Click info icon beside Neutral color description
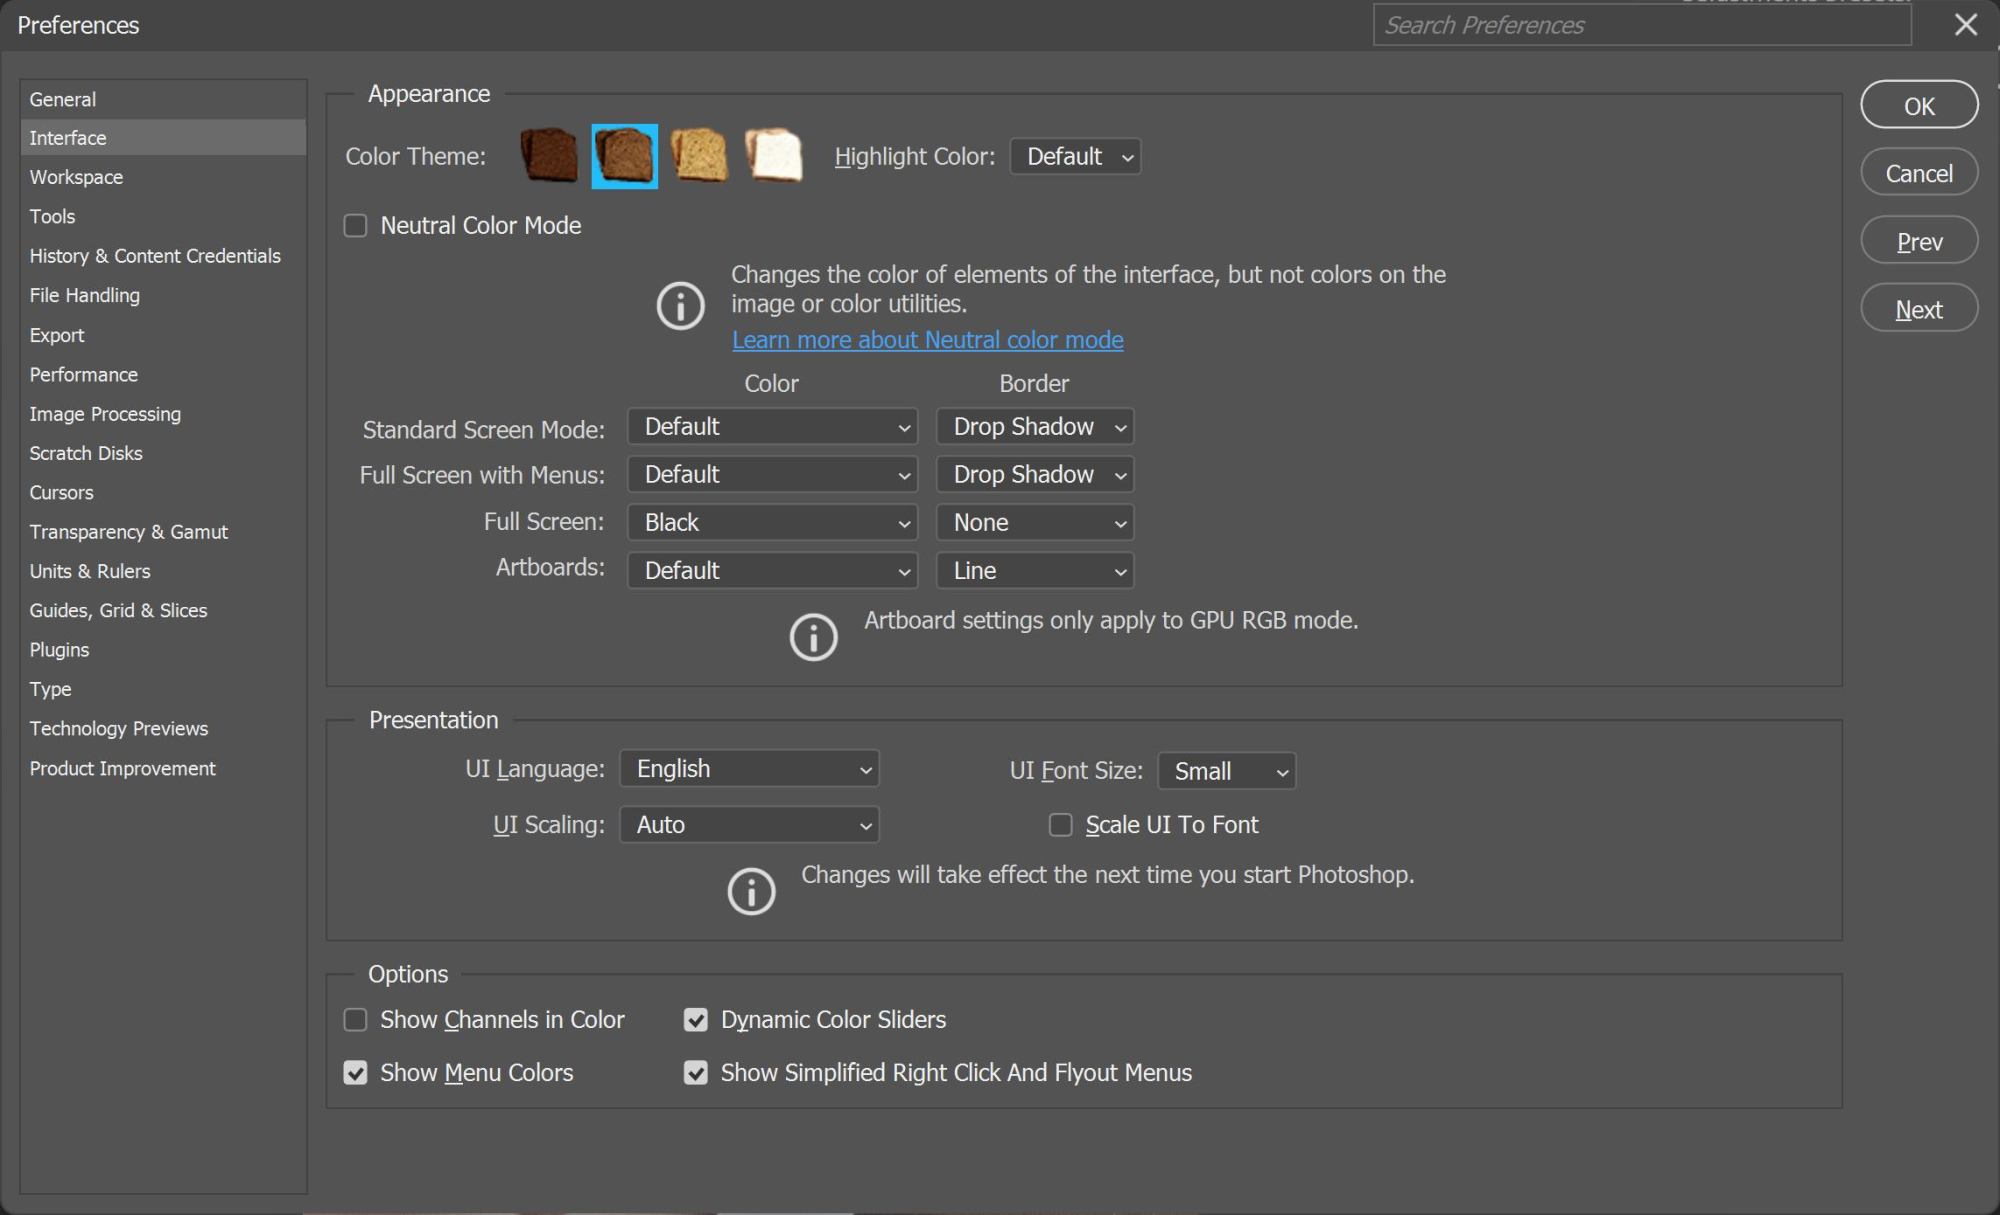This screenshot has height=1215, width=2000. coord(680,305)
